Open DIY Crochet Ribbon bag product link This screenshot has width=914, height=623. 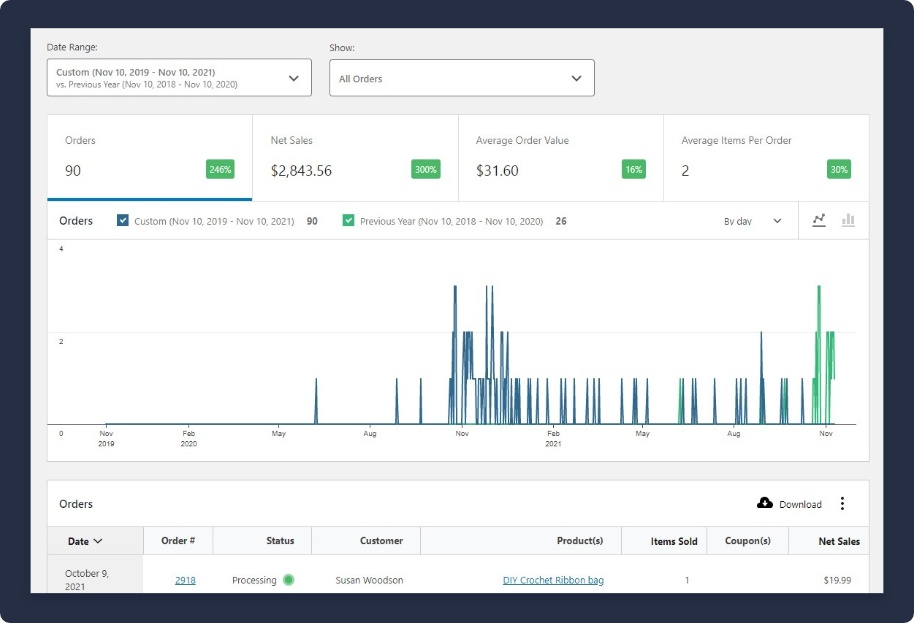coord(553,580)
